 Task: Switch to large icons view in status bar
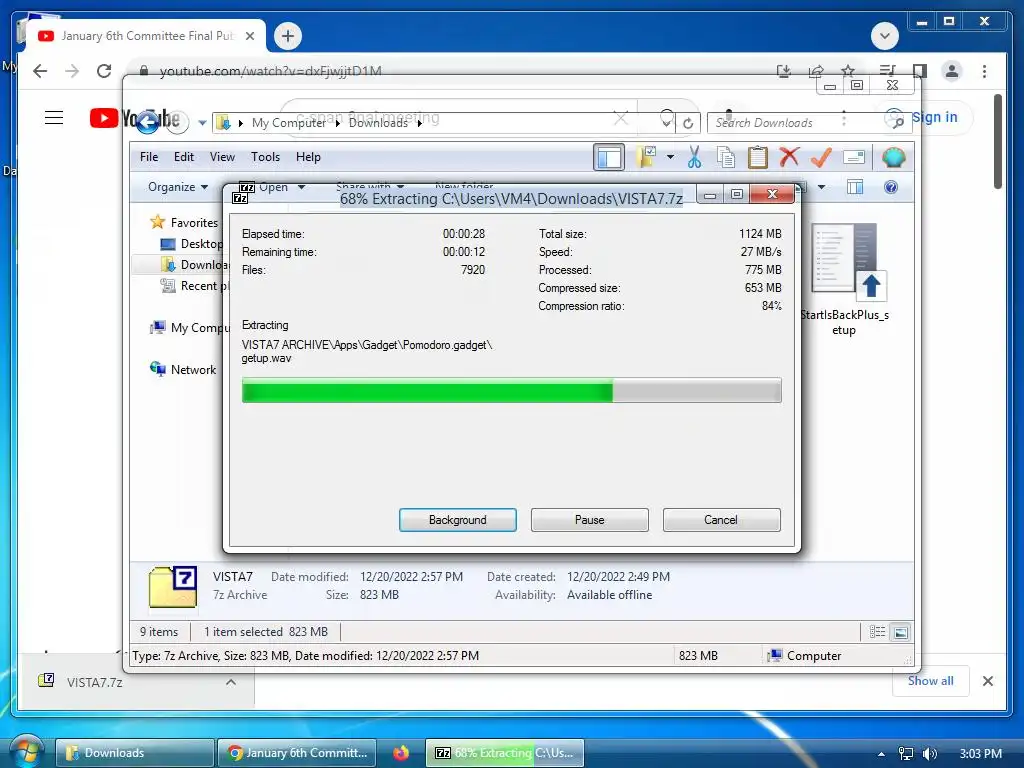click(x=901, y=632)
